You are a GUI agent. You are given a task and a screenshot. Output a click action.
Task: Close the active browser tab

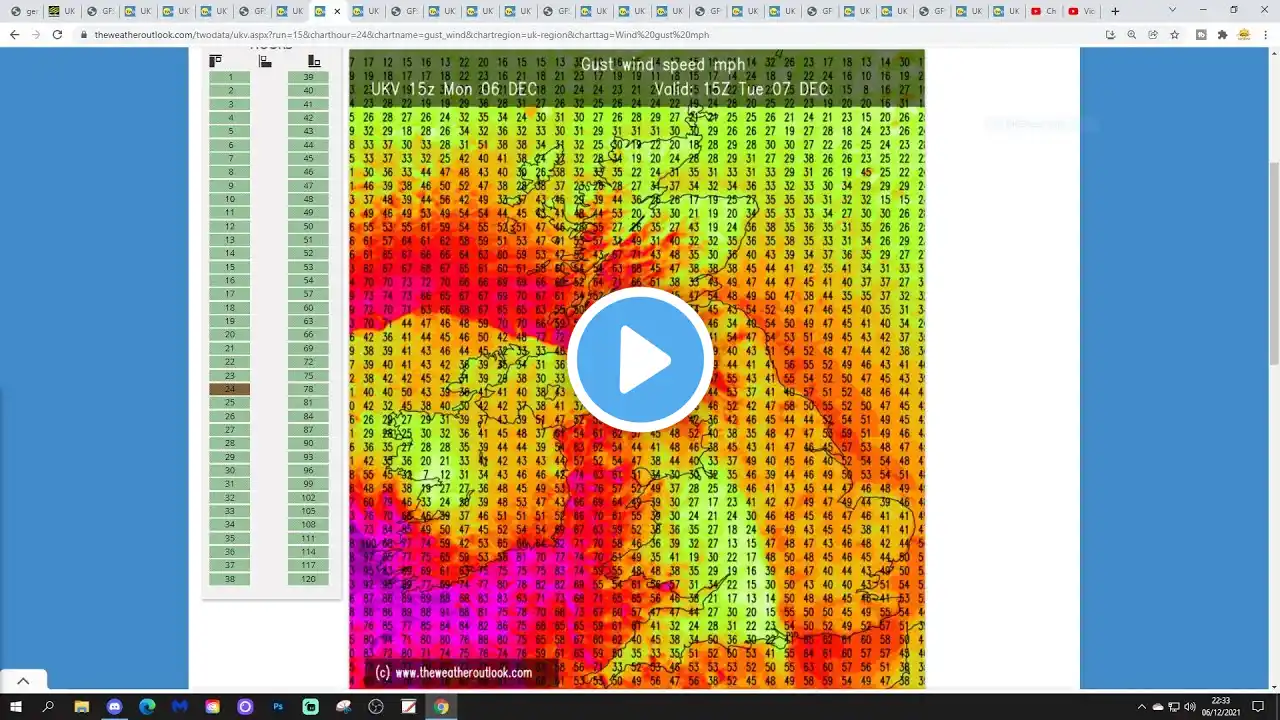click(337, 11)
